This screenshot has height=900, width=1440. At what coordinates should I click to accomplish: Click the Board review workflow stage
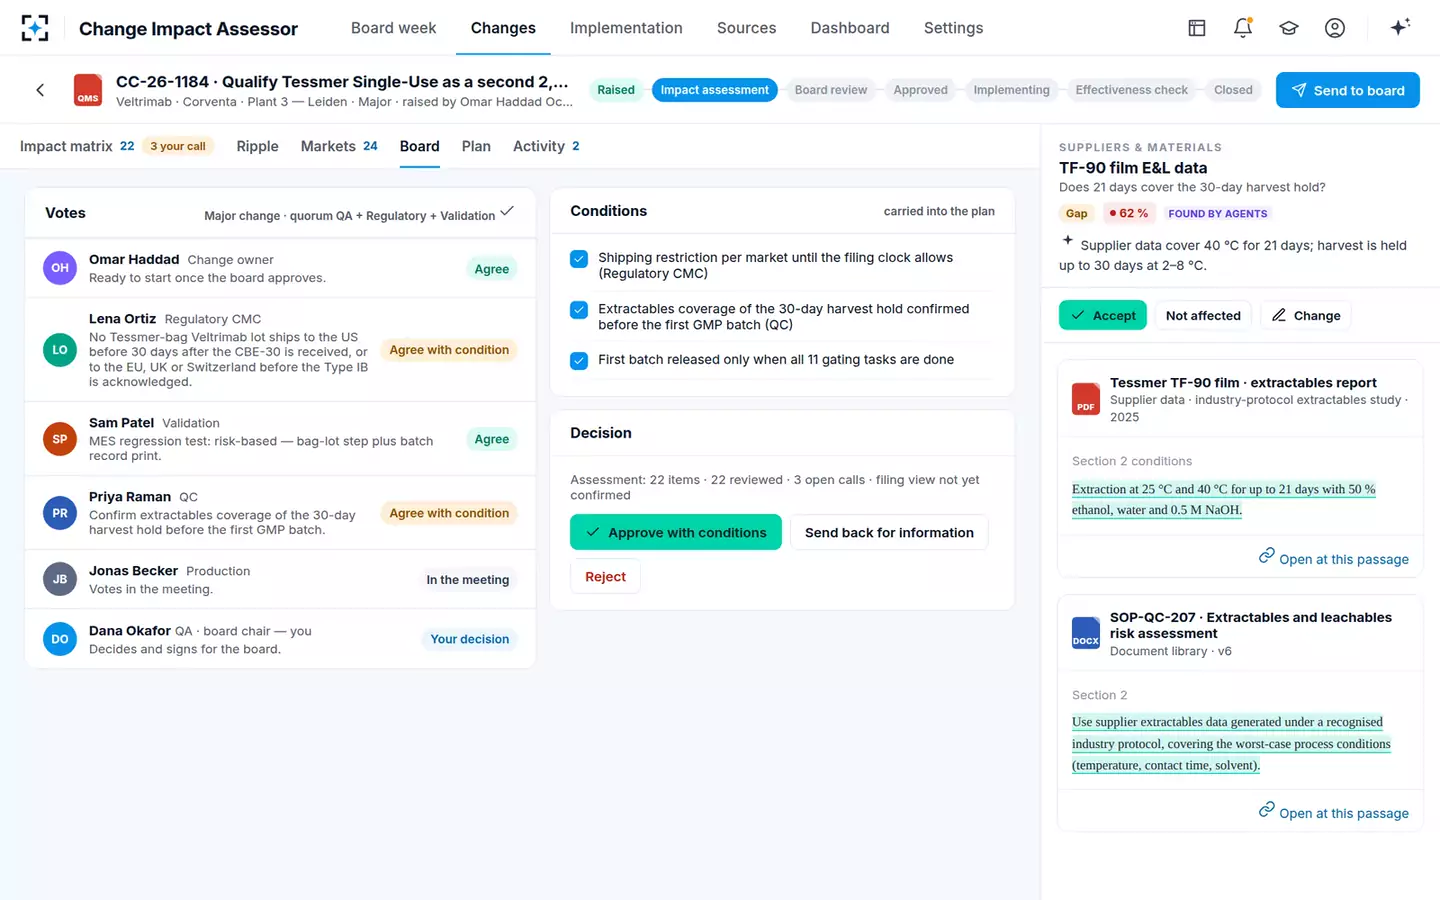coord(830,90)
